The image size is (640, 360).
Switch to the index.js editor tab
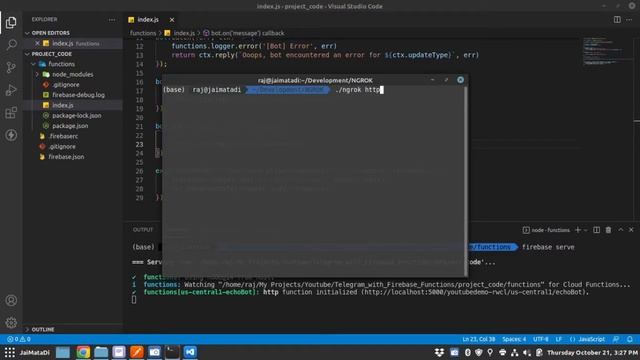tap(148, 20)
